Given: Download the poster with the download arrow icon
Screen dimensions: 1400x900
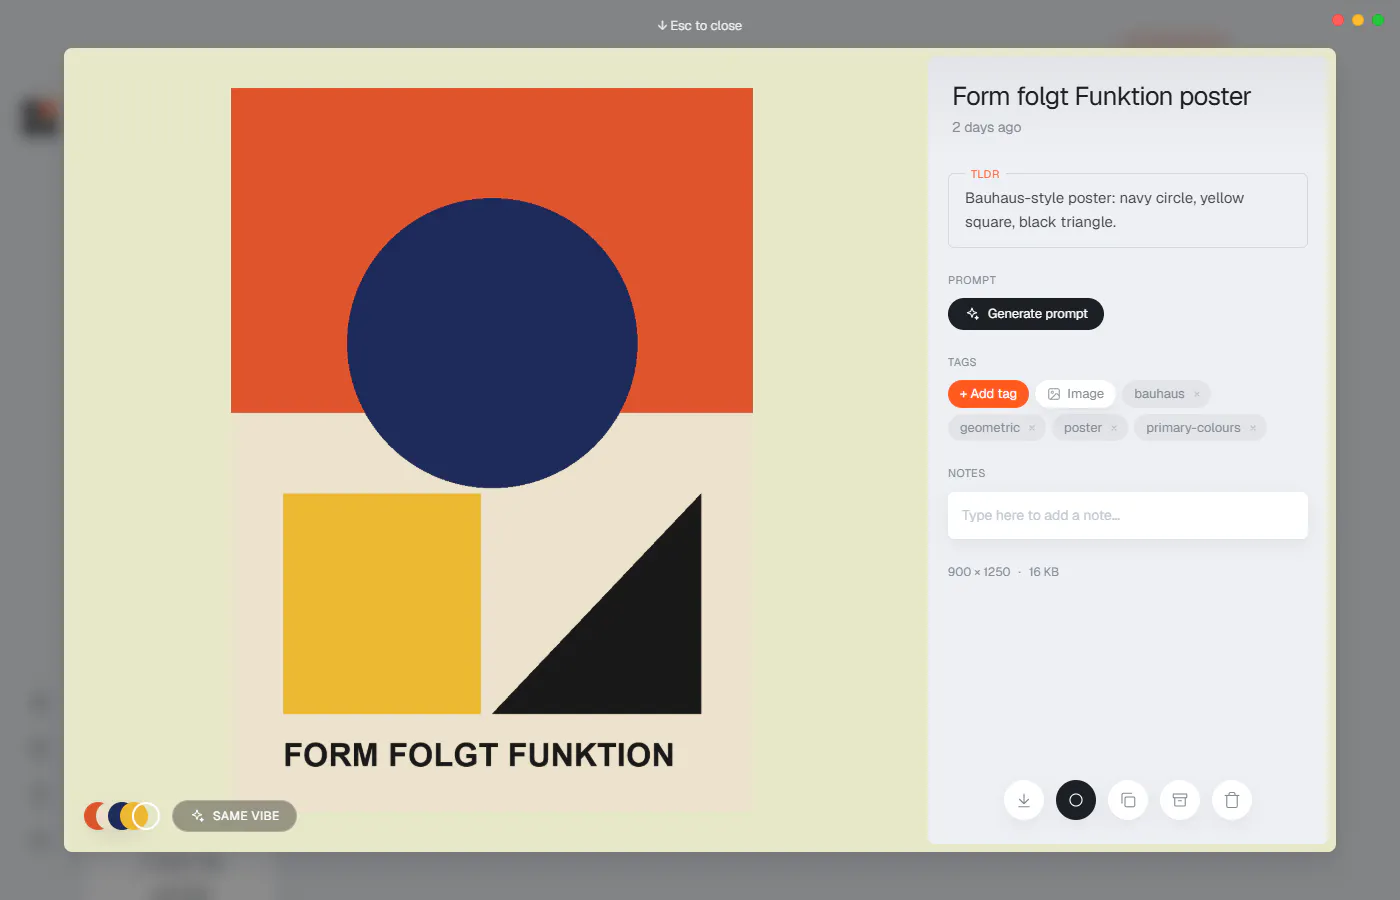Looking at the screenshot, I should coord(1024,800).
